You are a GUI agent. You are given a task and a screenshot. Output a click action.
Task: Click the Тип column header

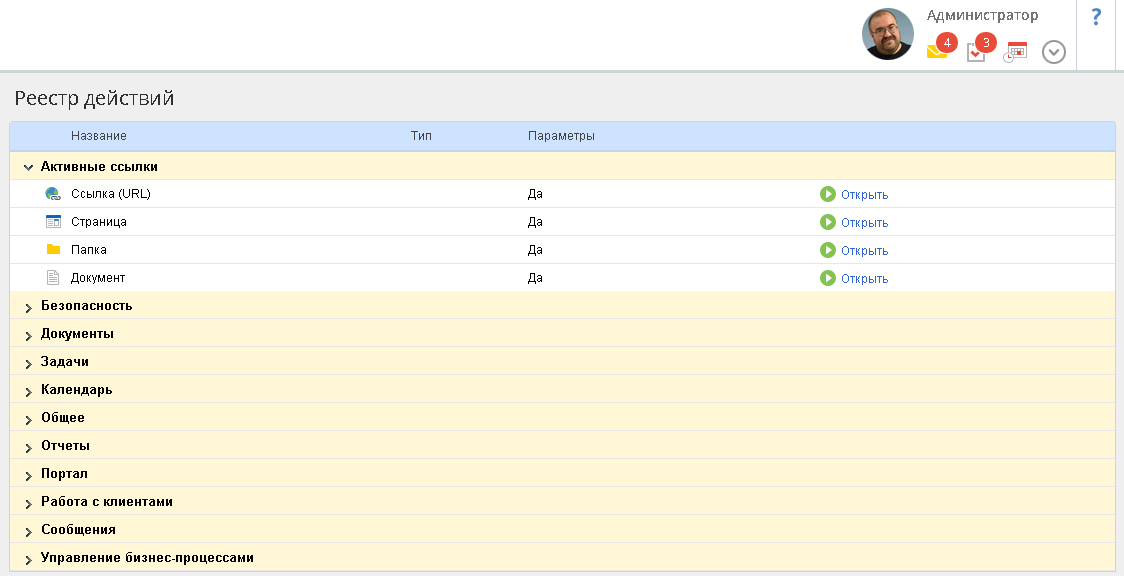422,135
